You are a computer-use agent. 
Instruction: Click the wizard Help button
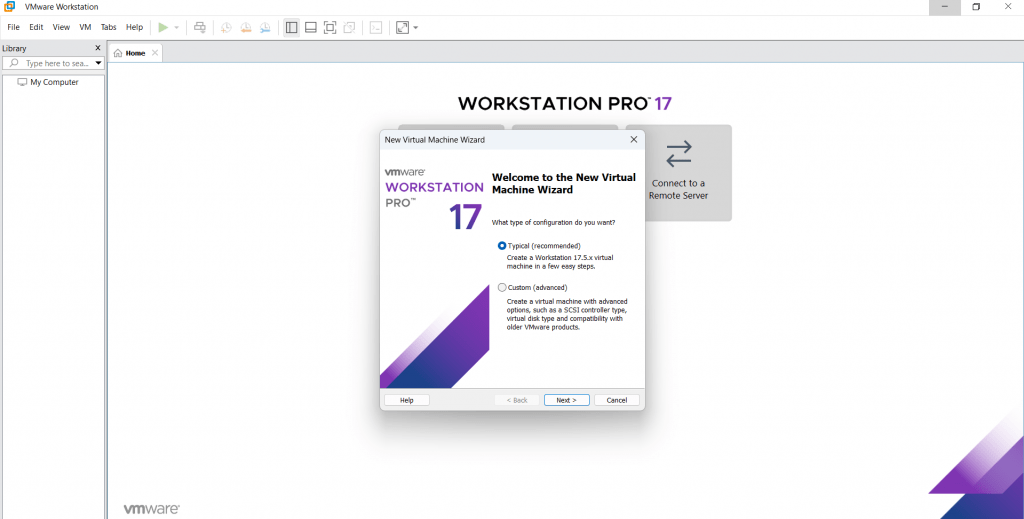tap(407, 400)
